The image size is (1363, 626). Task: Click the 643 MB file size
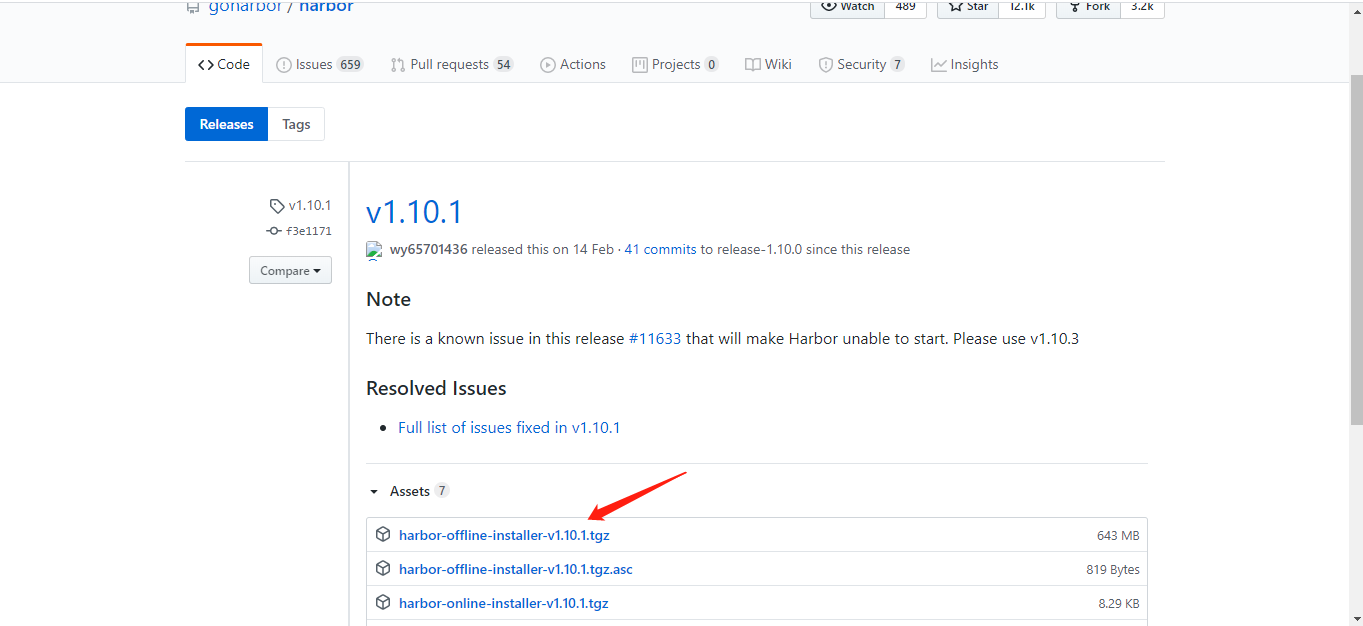point(1118,536)
